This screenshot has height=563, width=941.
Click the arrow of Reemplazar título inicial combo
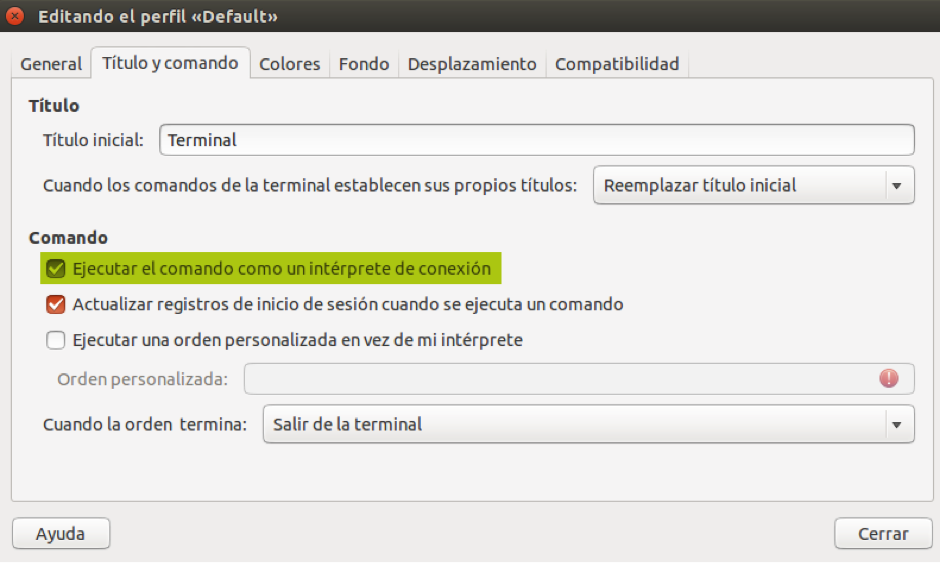pyautogui.click(x=897, y=185)
